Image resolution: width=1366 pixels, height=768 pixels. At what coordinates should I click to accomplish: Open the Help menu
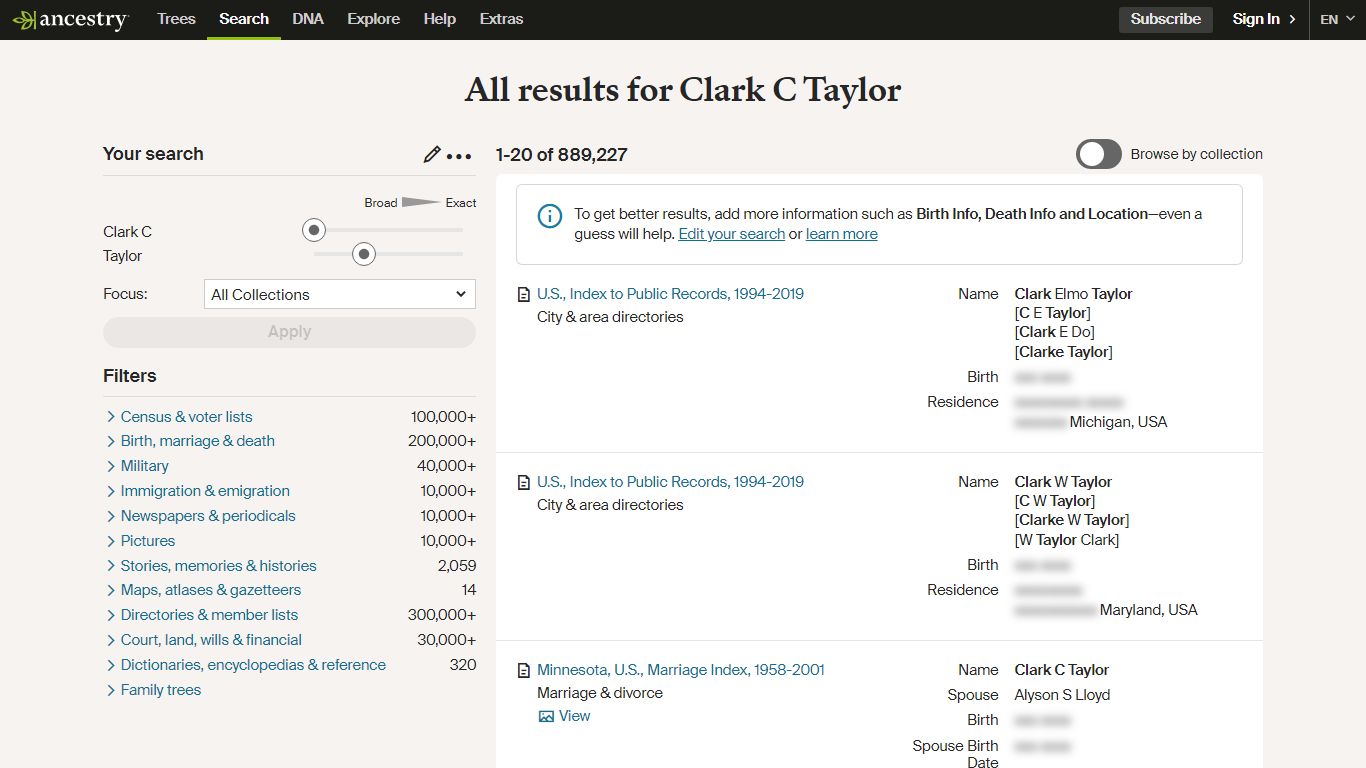click(x=440, y=19)
